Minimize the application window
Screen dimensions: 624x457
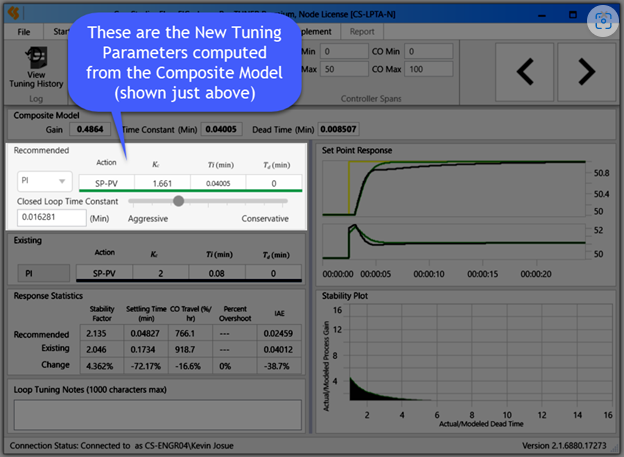541,15
